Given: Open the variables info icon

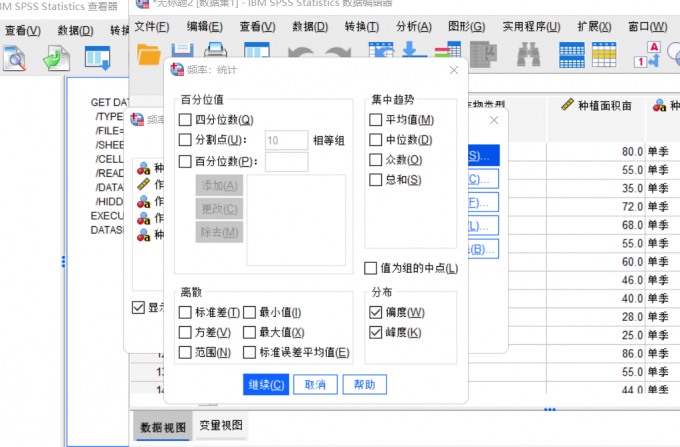Looking at the screenshot, I should click(x=448, y=50).
